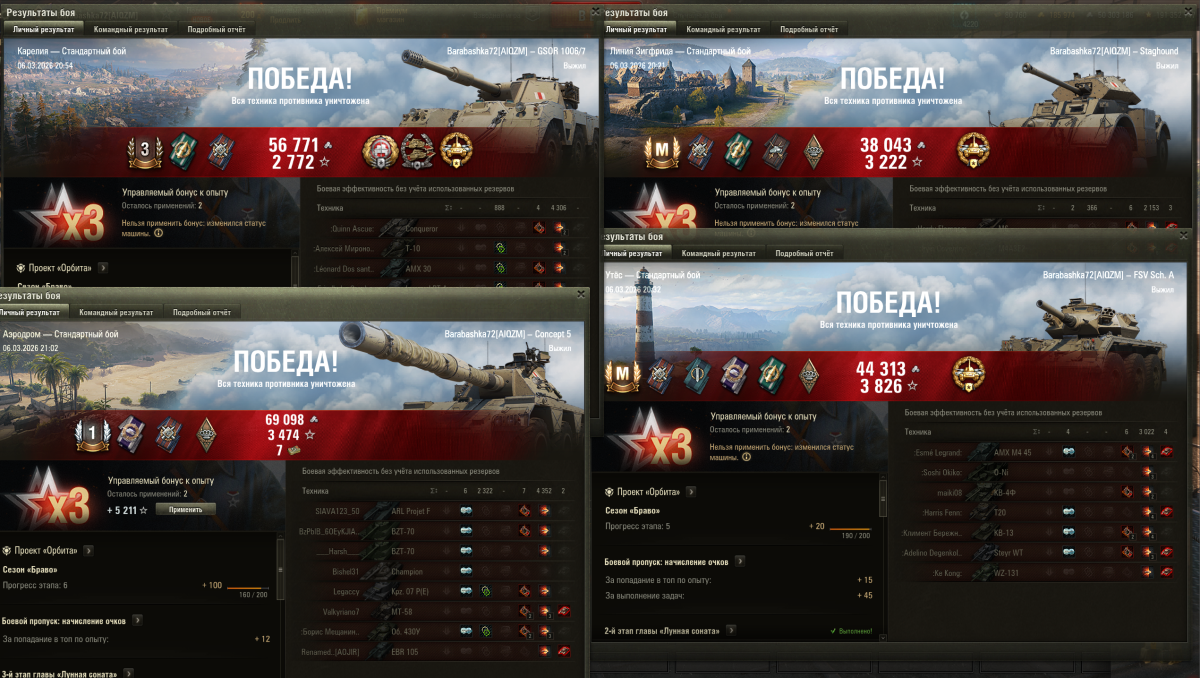
Task: Click the Техника column header in FSV Sch. A table
Action: 918,432
